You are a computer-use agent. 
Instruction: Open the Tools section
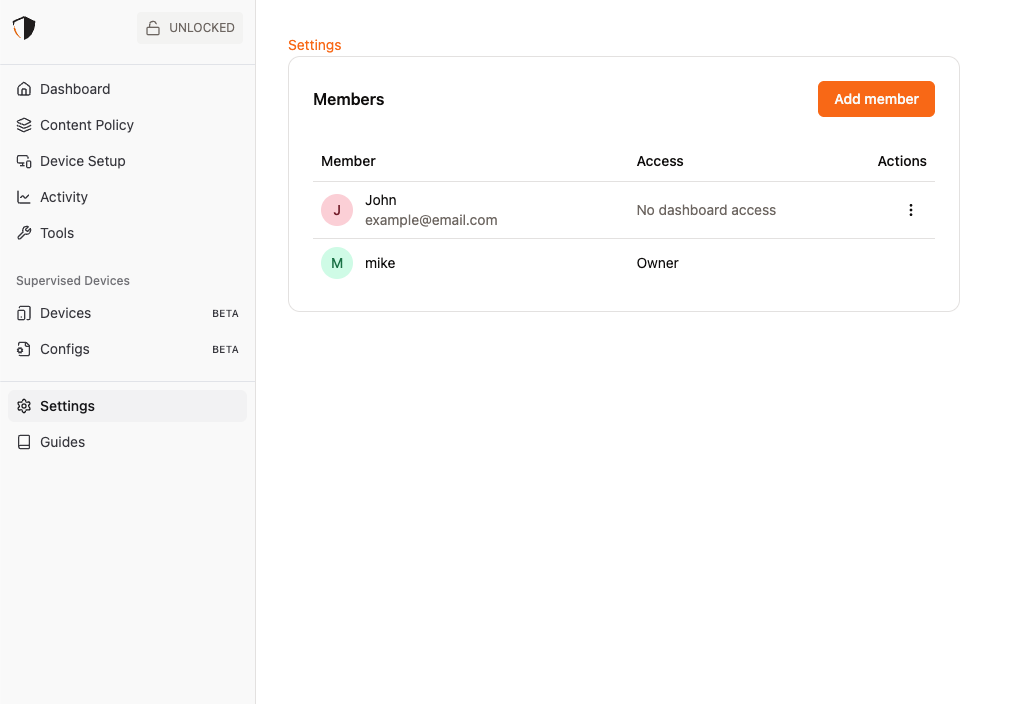(x=128, y=233)
